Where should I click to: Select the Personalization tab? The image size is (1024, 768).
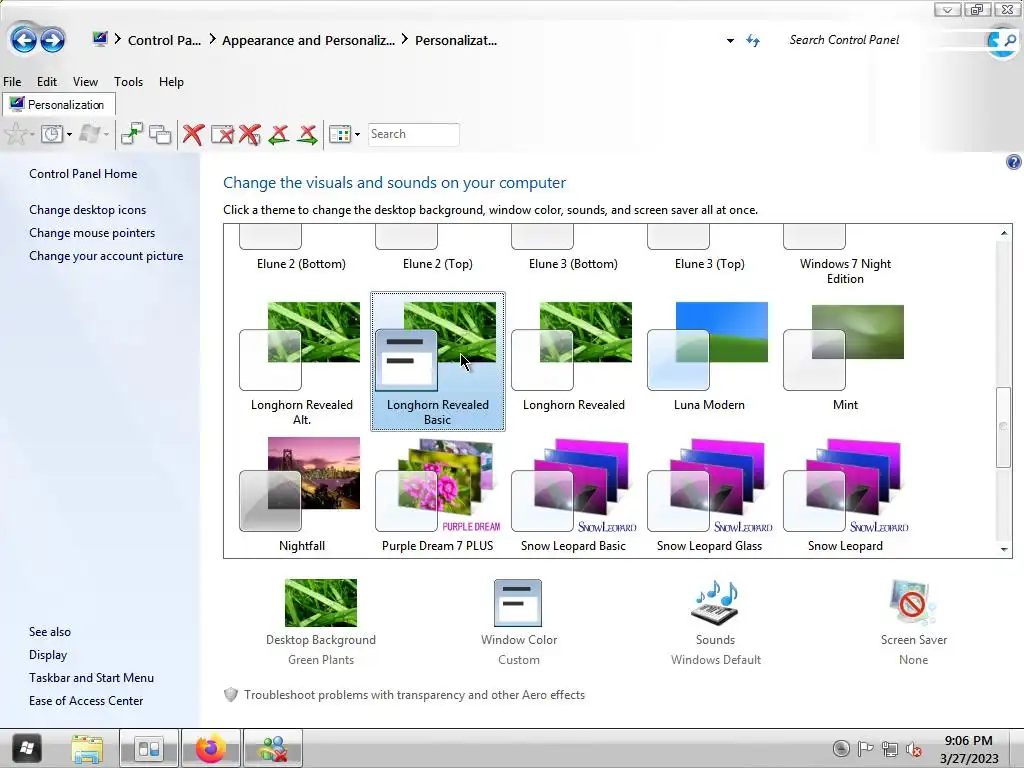coord(59,104)
